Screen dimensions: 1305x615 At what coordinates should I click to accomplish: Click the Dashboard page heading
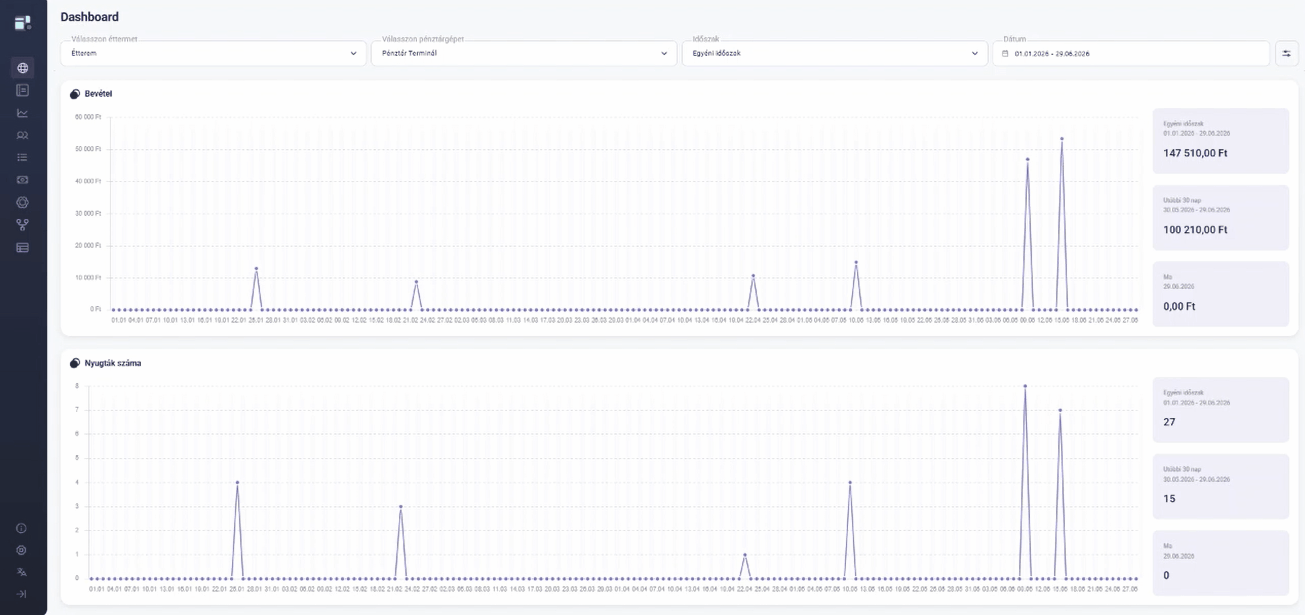89,17
